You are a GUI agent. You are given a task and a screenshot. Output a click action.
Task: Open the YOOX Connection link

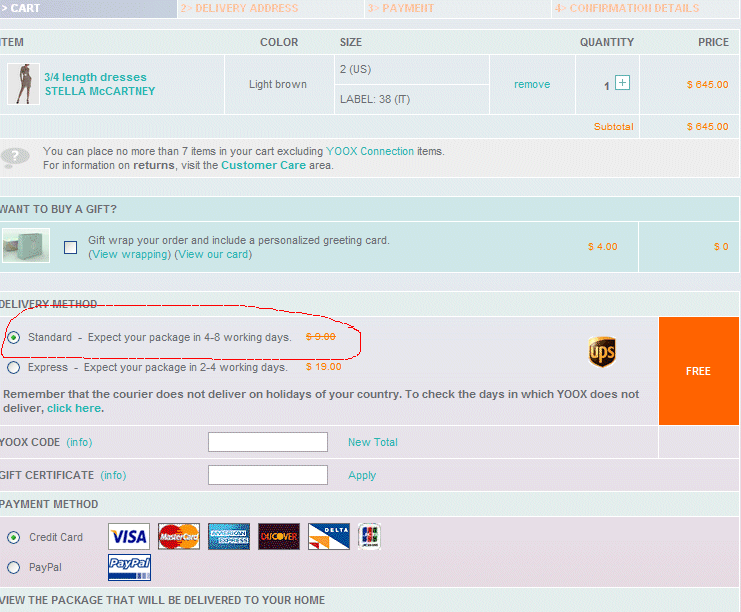370,151
